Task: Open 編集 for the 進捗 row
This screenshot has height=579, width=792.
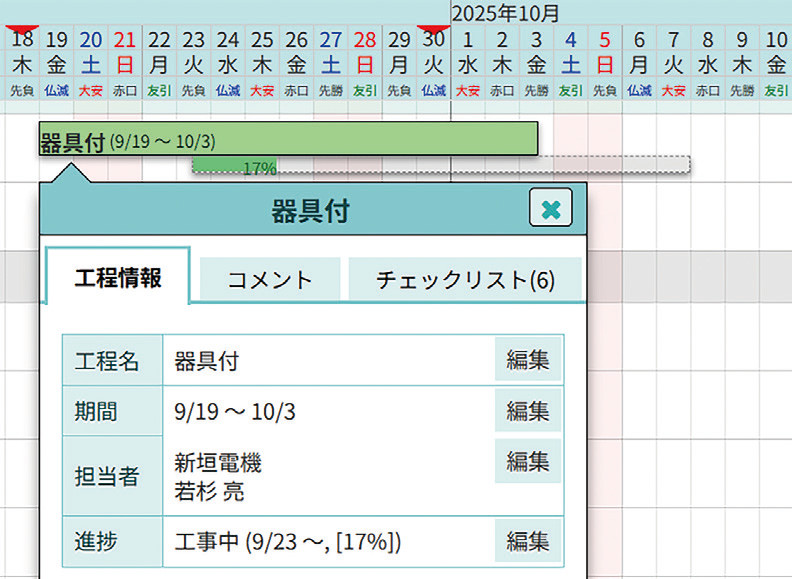Action: (528, 541)
